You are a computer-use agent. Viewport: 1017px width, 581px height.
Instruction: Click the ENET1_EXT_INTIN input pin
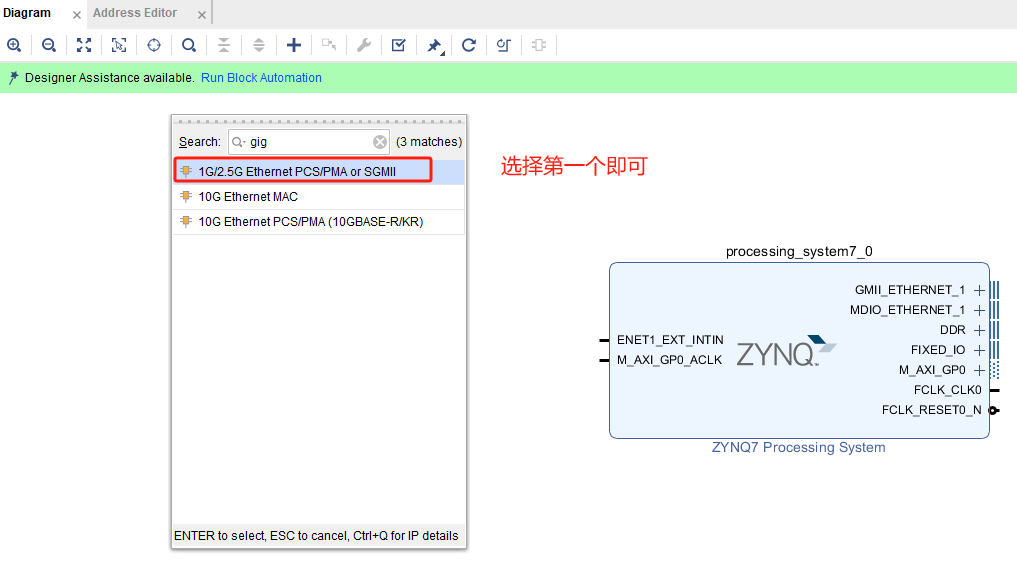point(604,340)
